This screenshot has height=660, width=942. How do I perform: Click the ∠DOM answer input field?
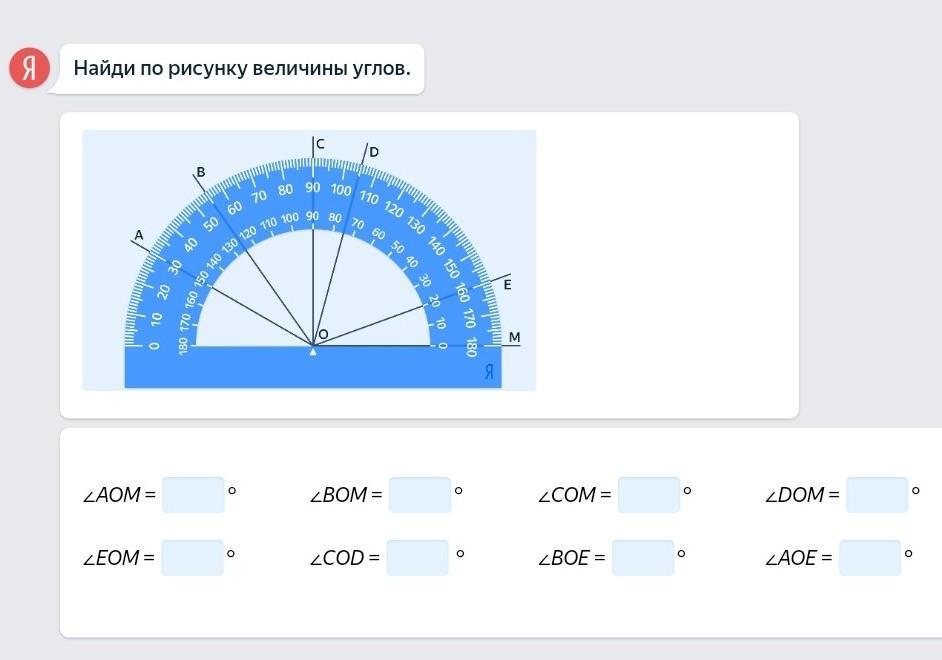click(x=877, y=495)
